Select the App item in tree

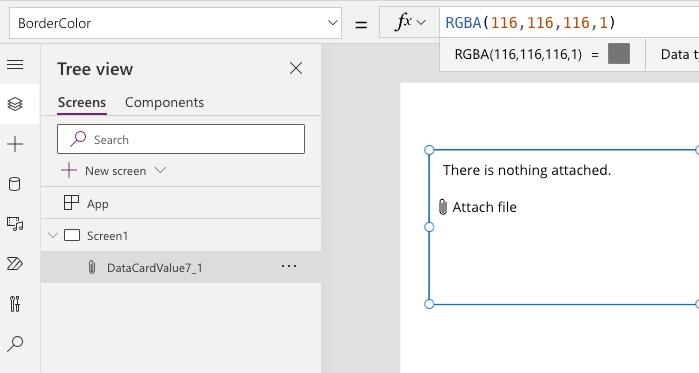pos(181,203)
